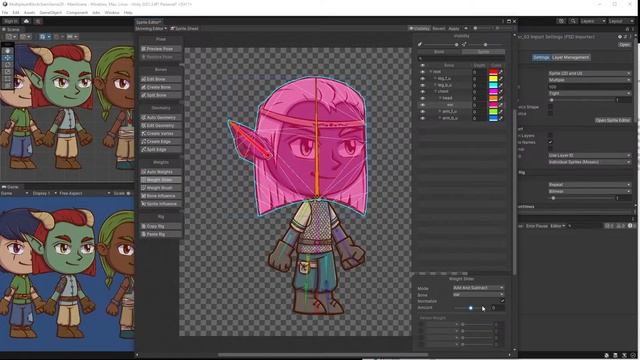Click the Sprite Sheet button

click(x=184, y=29)
